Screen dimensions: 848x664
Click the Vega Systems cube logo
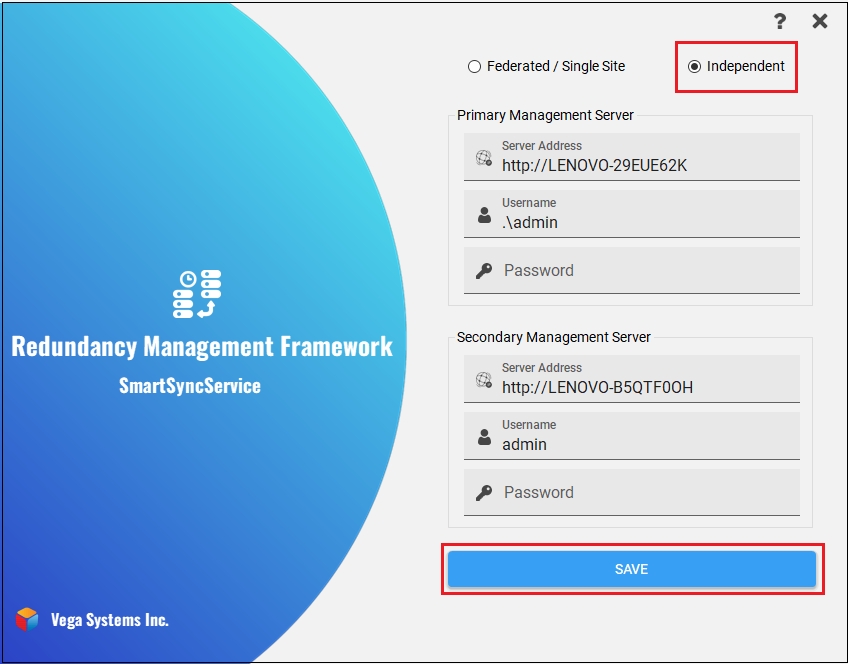click(x=27, y=620)
